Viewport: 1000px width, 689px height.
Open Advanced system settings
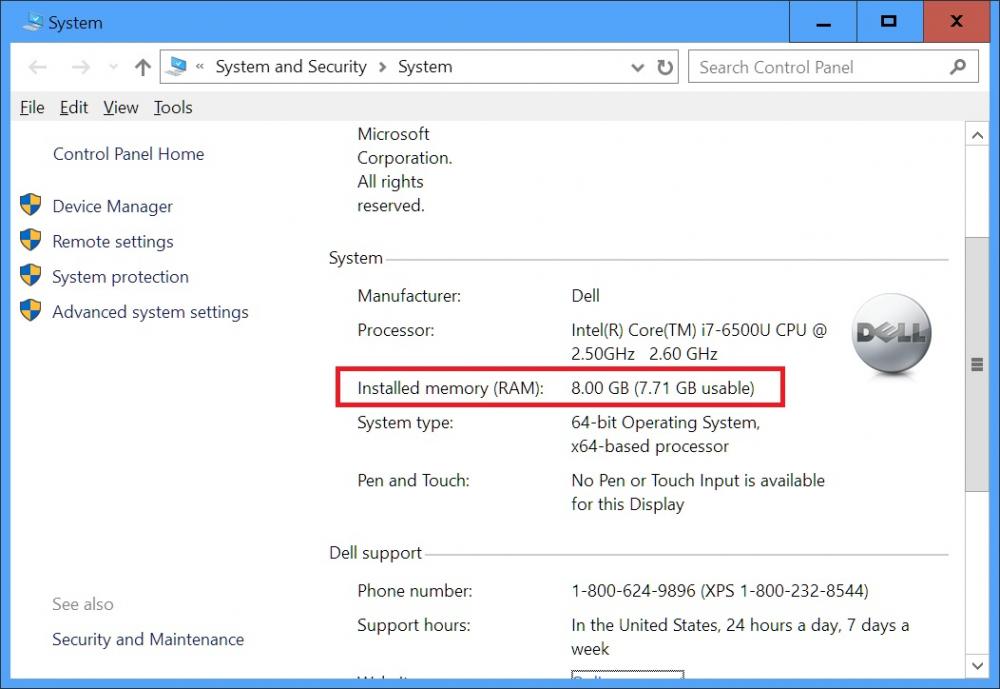(x=151, y=311)
